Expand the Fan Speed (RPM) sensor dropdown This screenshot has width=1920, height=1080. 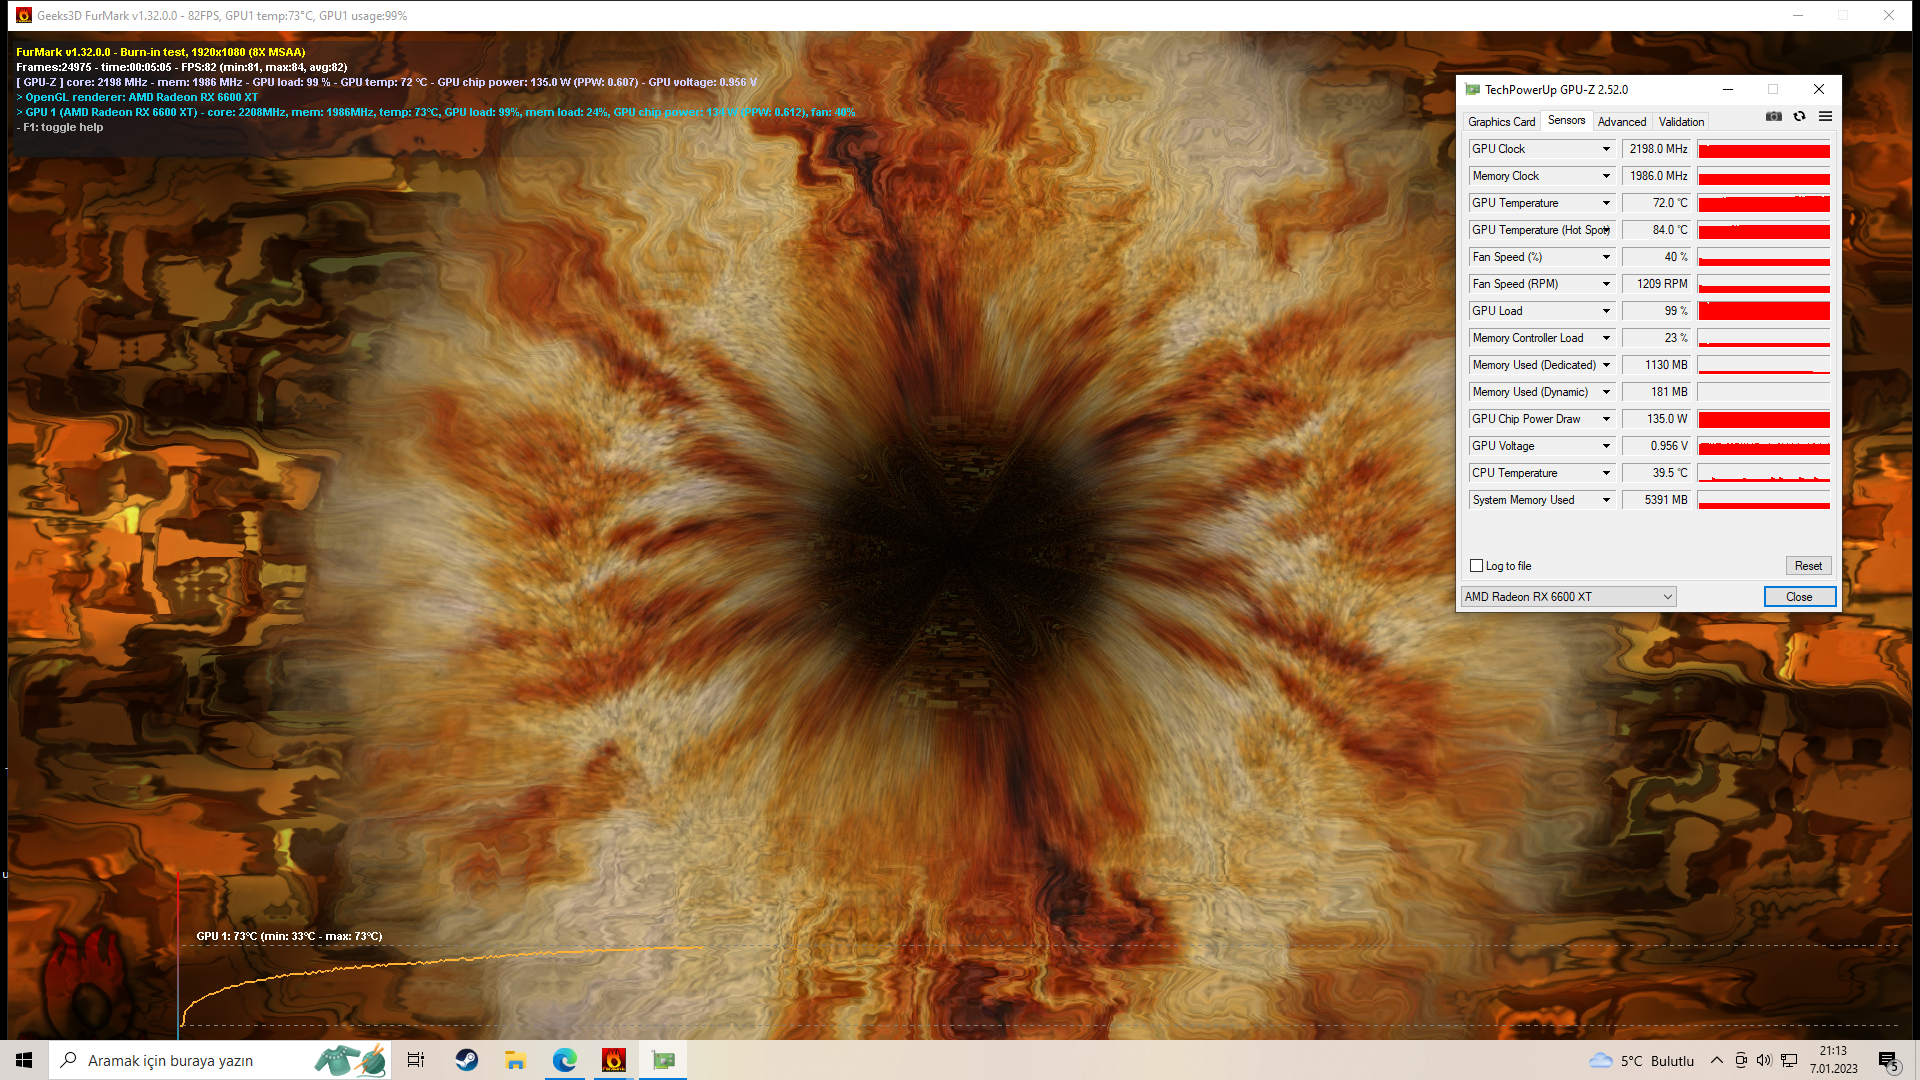pyautogui.click(x=1606, y=284)
